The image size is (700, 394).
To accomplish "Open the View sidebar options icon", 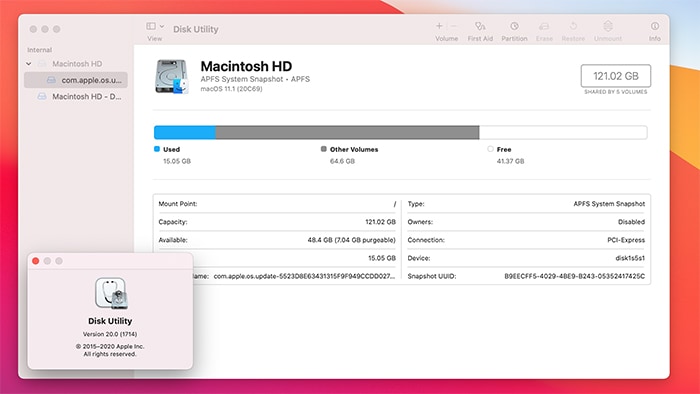I will (151, 26).
